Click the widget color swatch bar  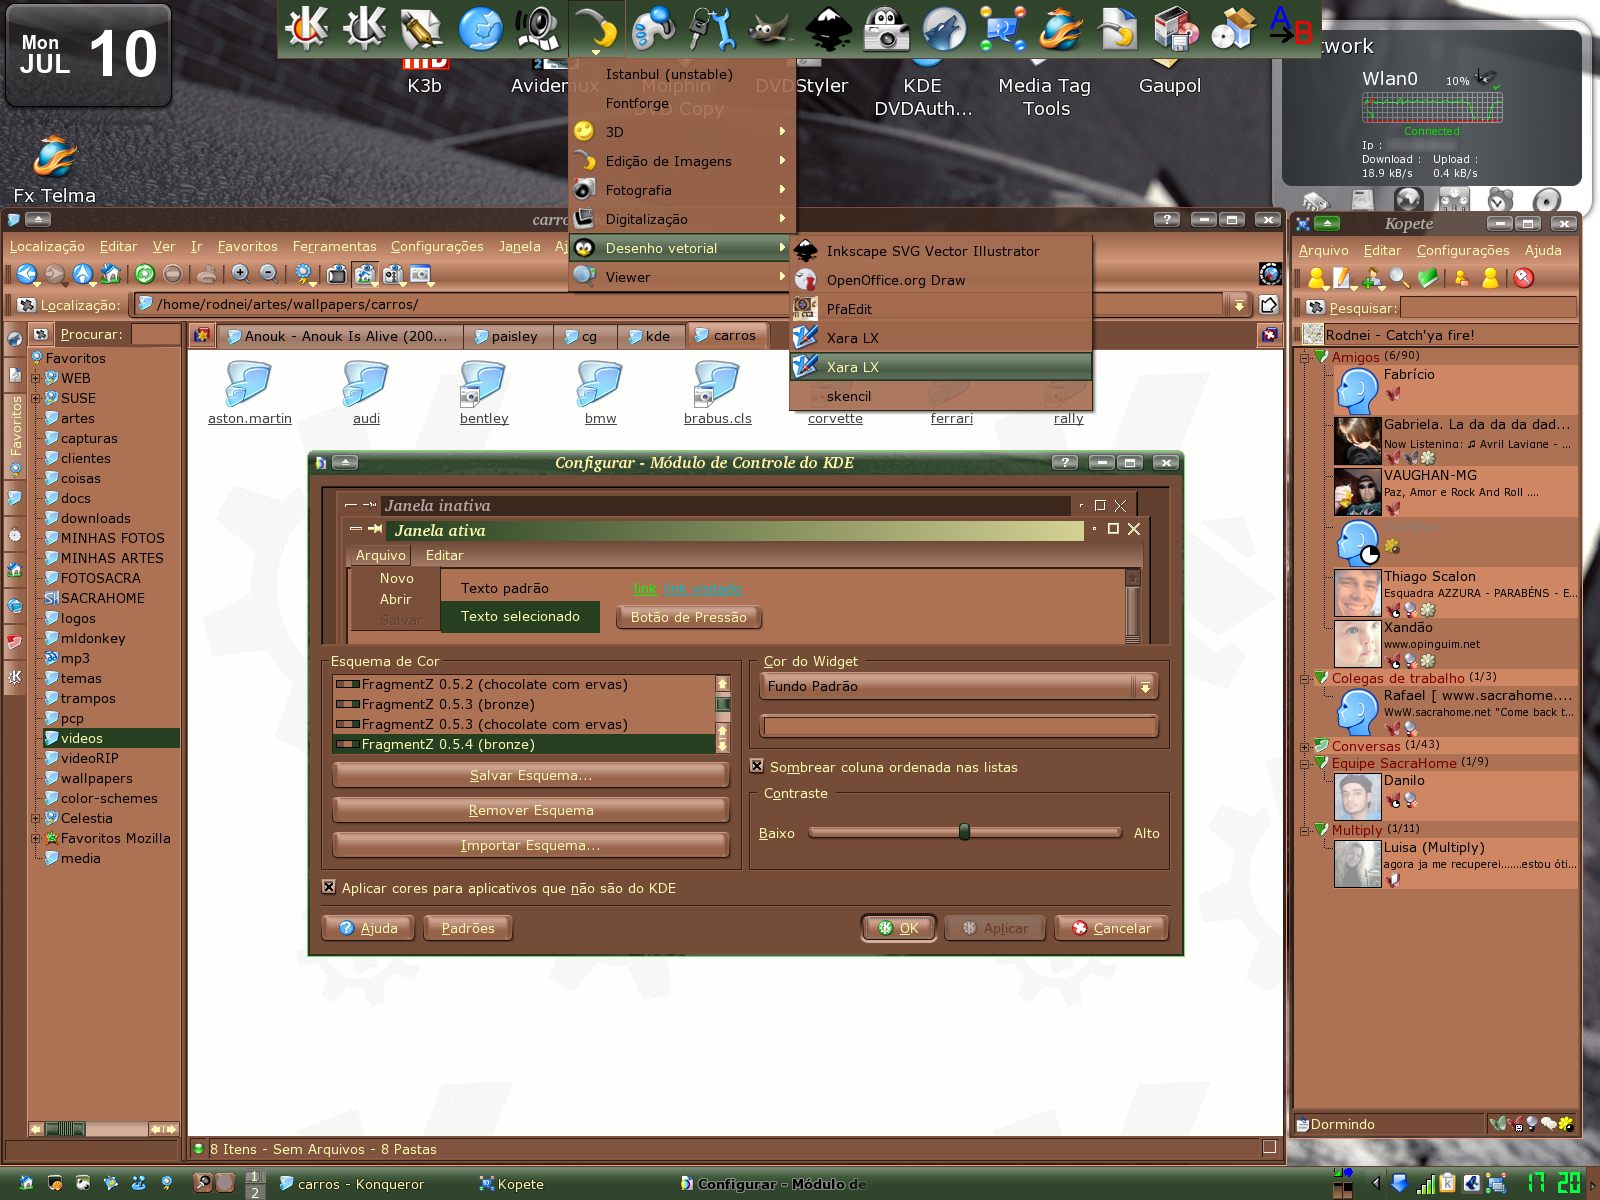pyautogui.click(x=959, y=726)
